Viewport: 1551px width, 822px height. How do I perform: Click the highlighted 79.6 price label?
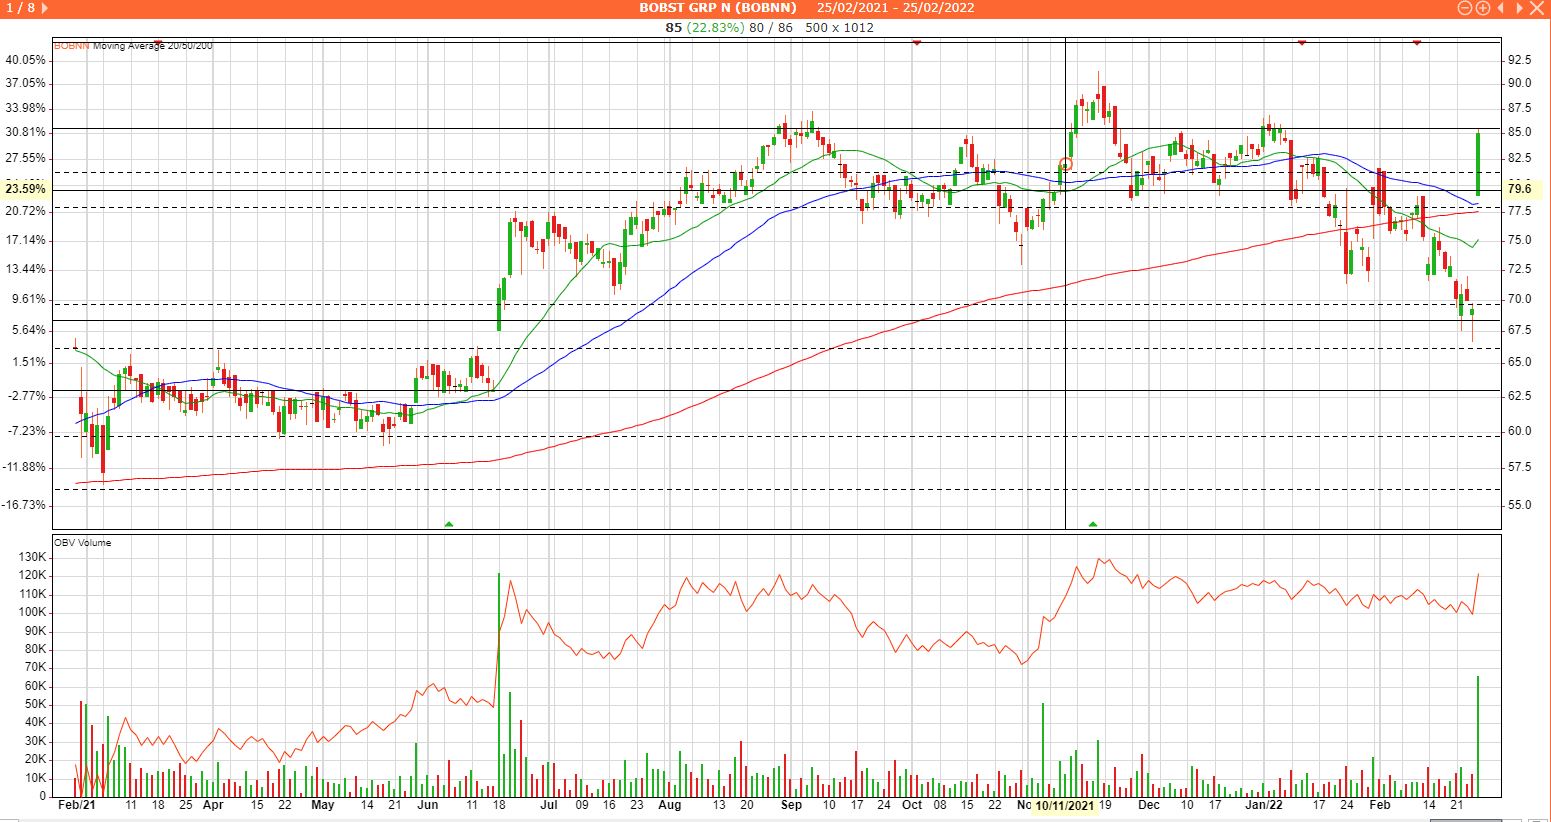pyautogui.click(x=1520, y=189)
